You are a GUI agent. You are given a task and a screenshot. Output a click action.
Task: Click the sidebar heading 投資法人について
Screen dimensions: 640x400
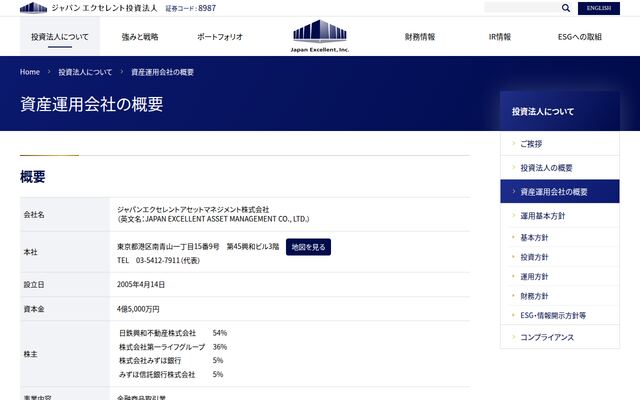(x=543, y=111)
